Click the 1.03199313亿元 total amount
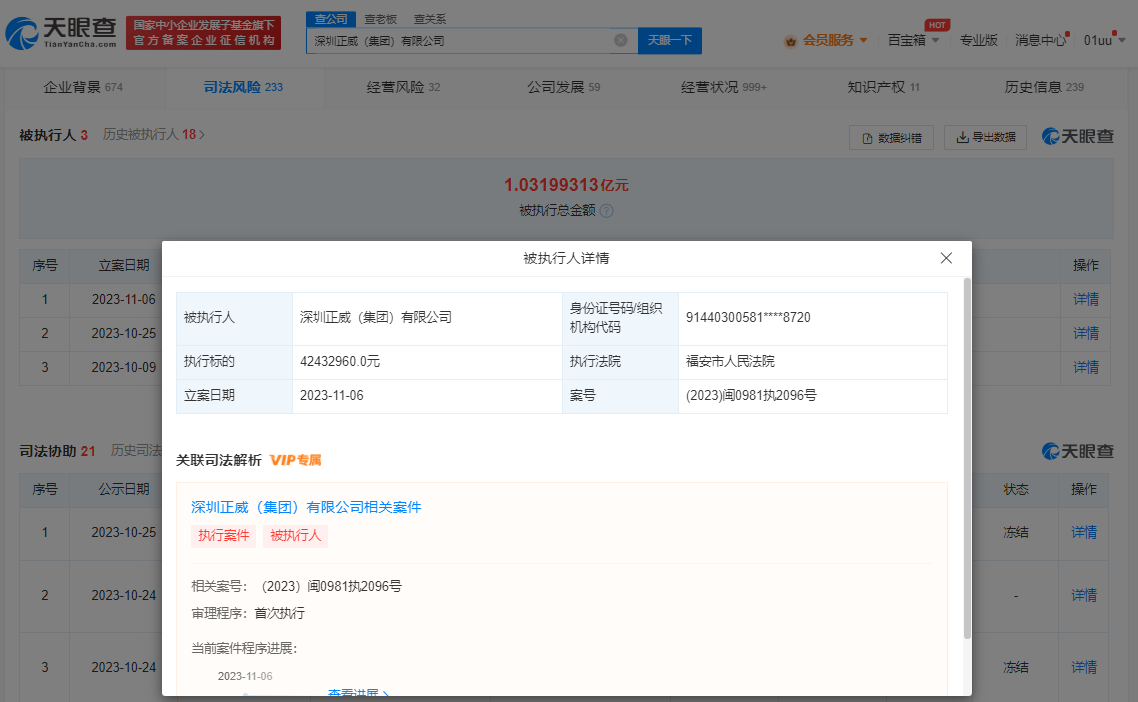This screenshot has height=702, width=1138. [566, 185]
